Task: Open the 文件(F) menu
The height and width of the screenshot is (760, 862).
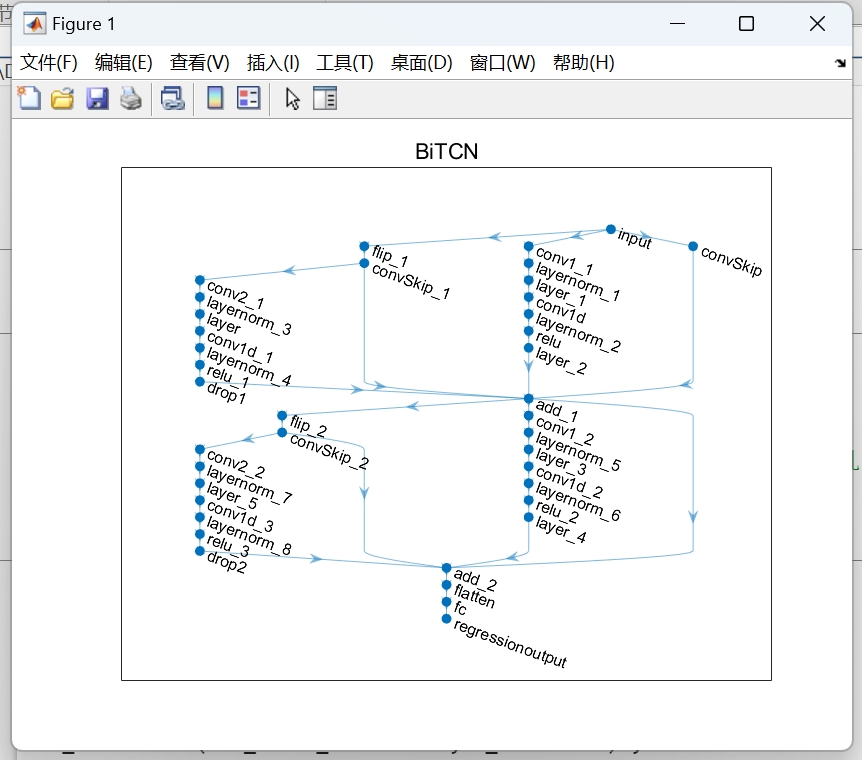Action: pyautogui.click(x=49, y=62)
